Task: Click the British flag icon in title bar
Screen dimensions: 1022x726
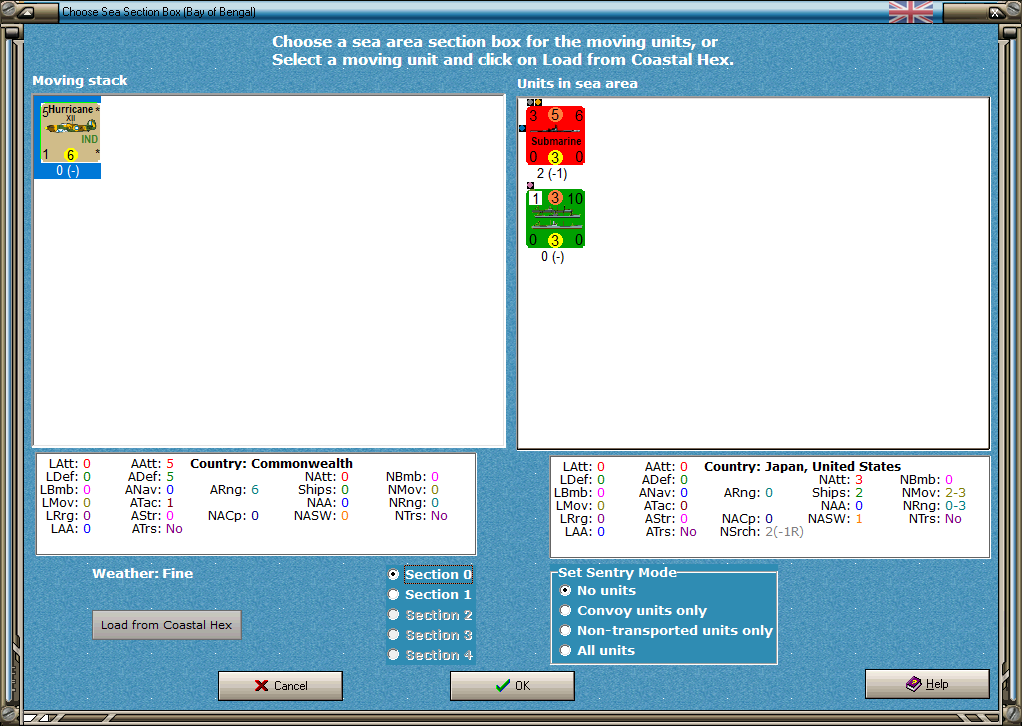Action: click(x=911, y=12)
